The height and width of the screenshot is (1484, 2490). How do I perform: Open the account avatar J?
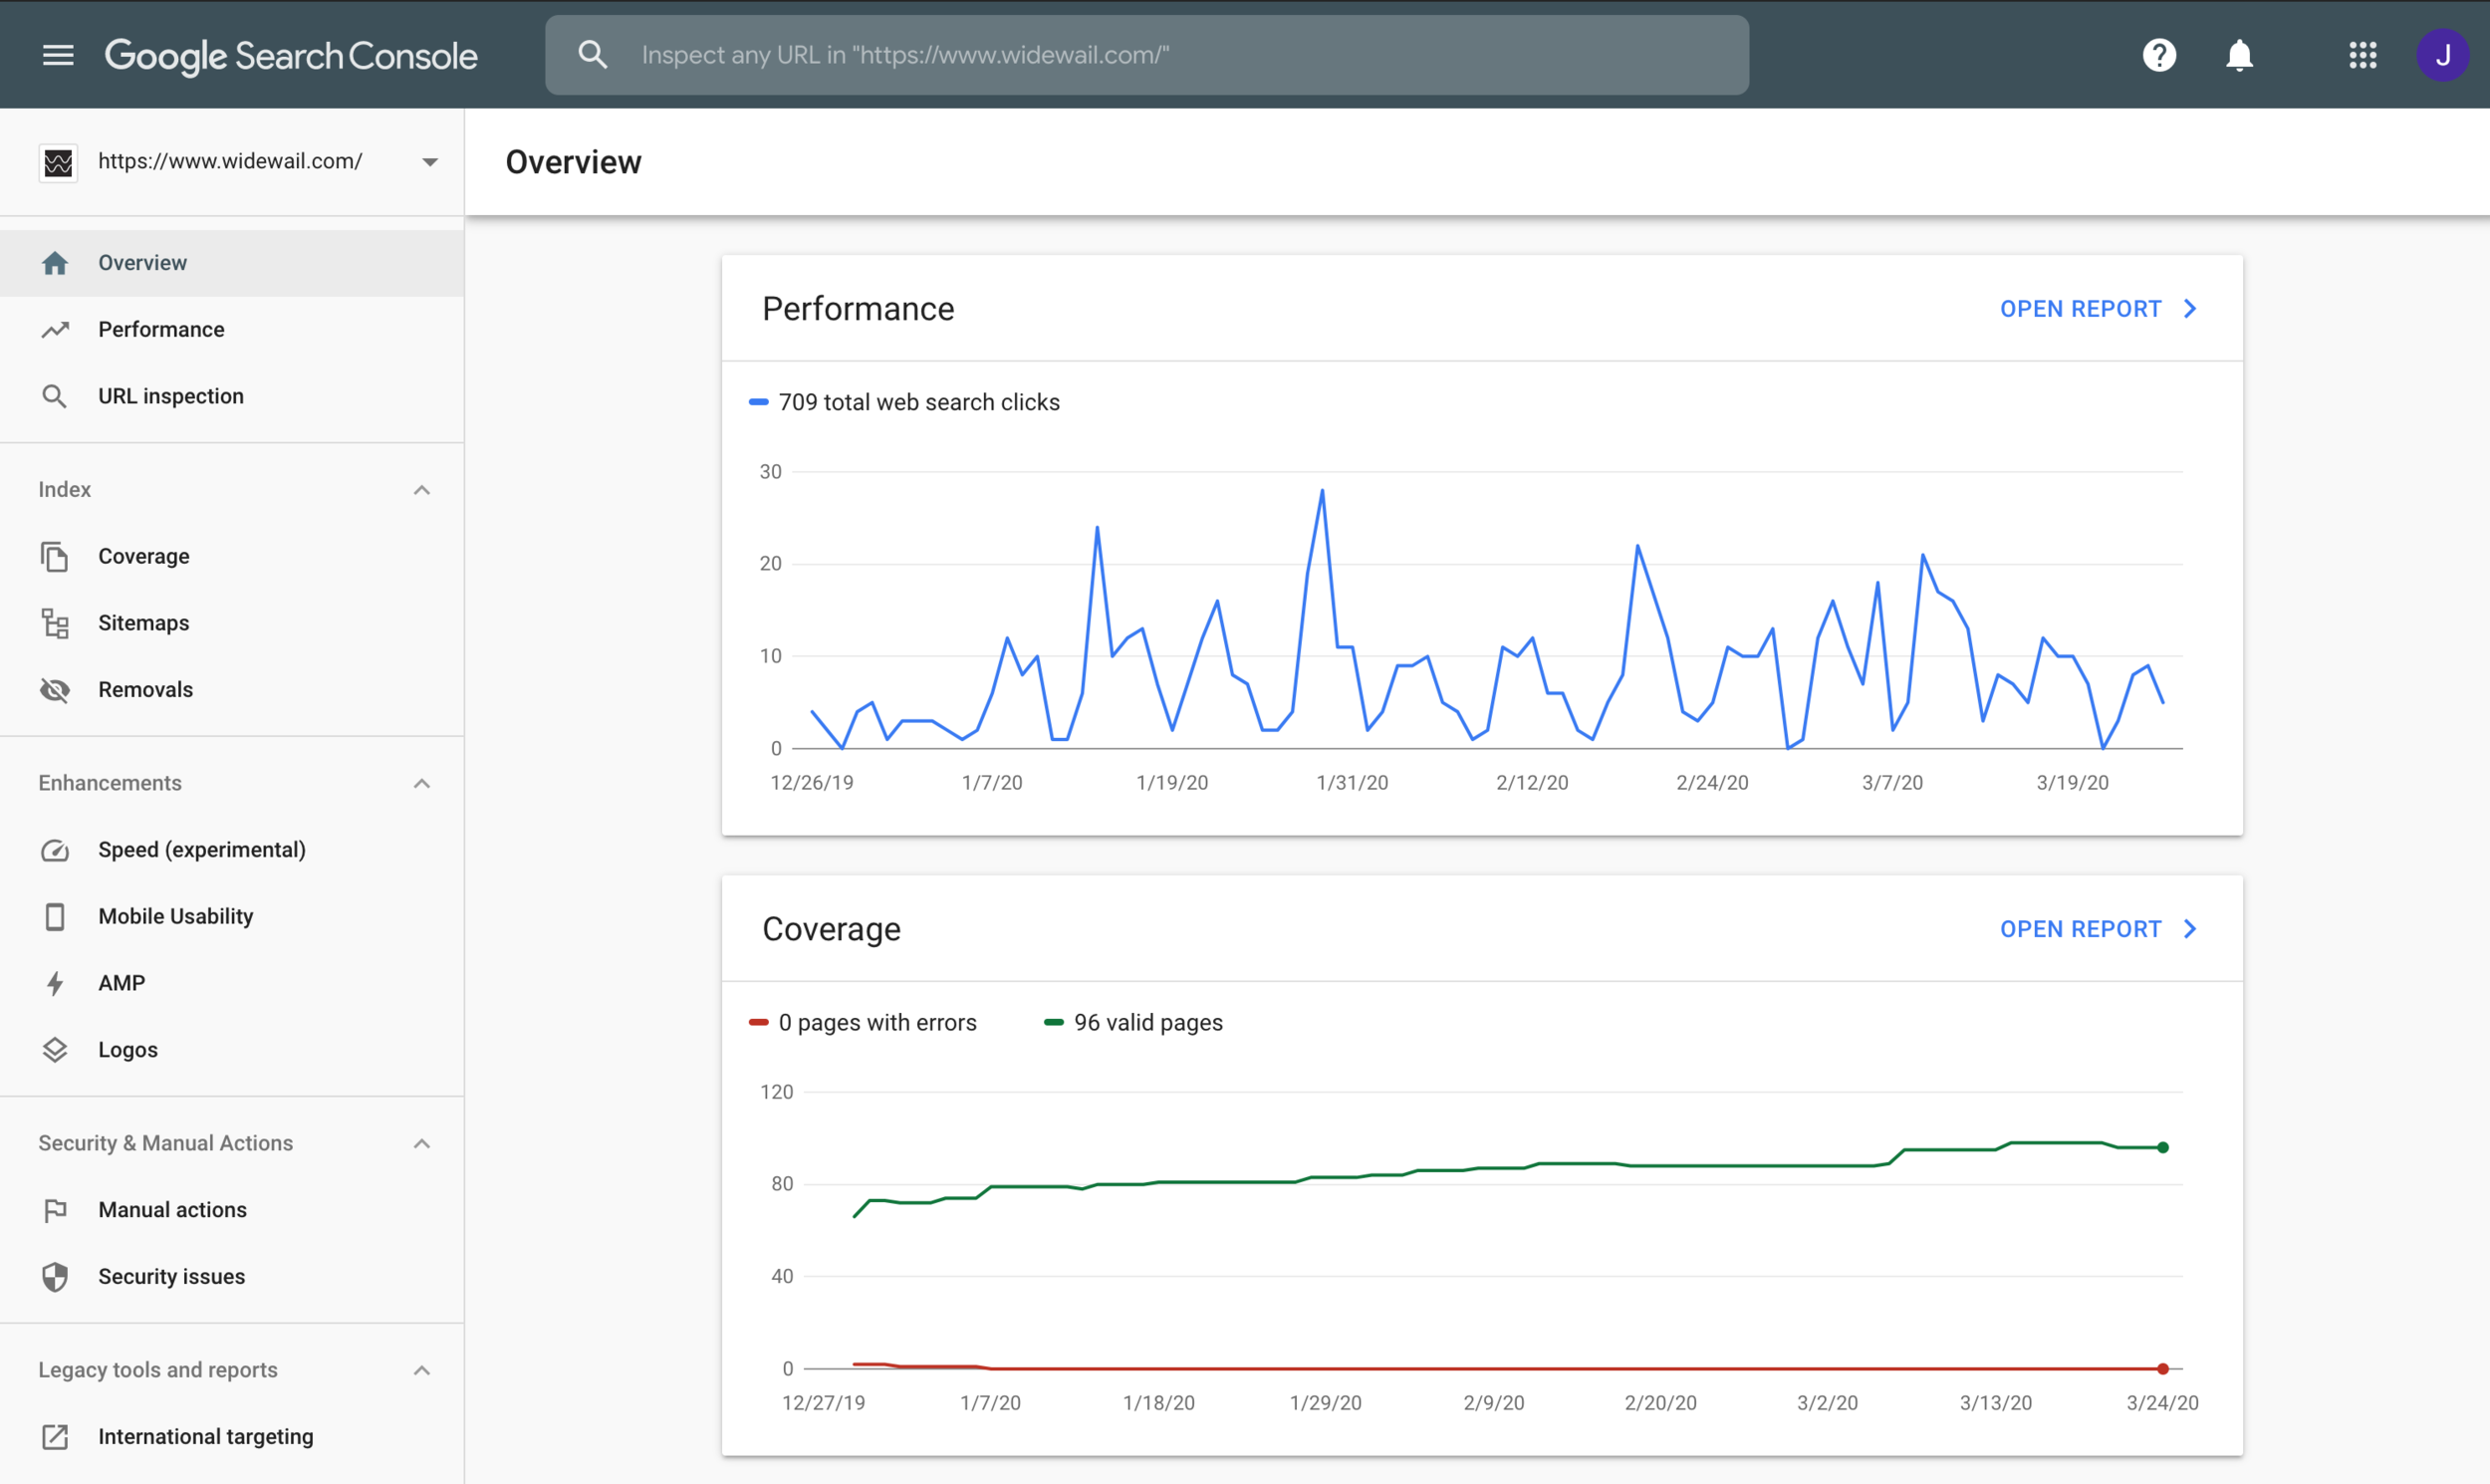click(2443, 55)
